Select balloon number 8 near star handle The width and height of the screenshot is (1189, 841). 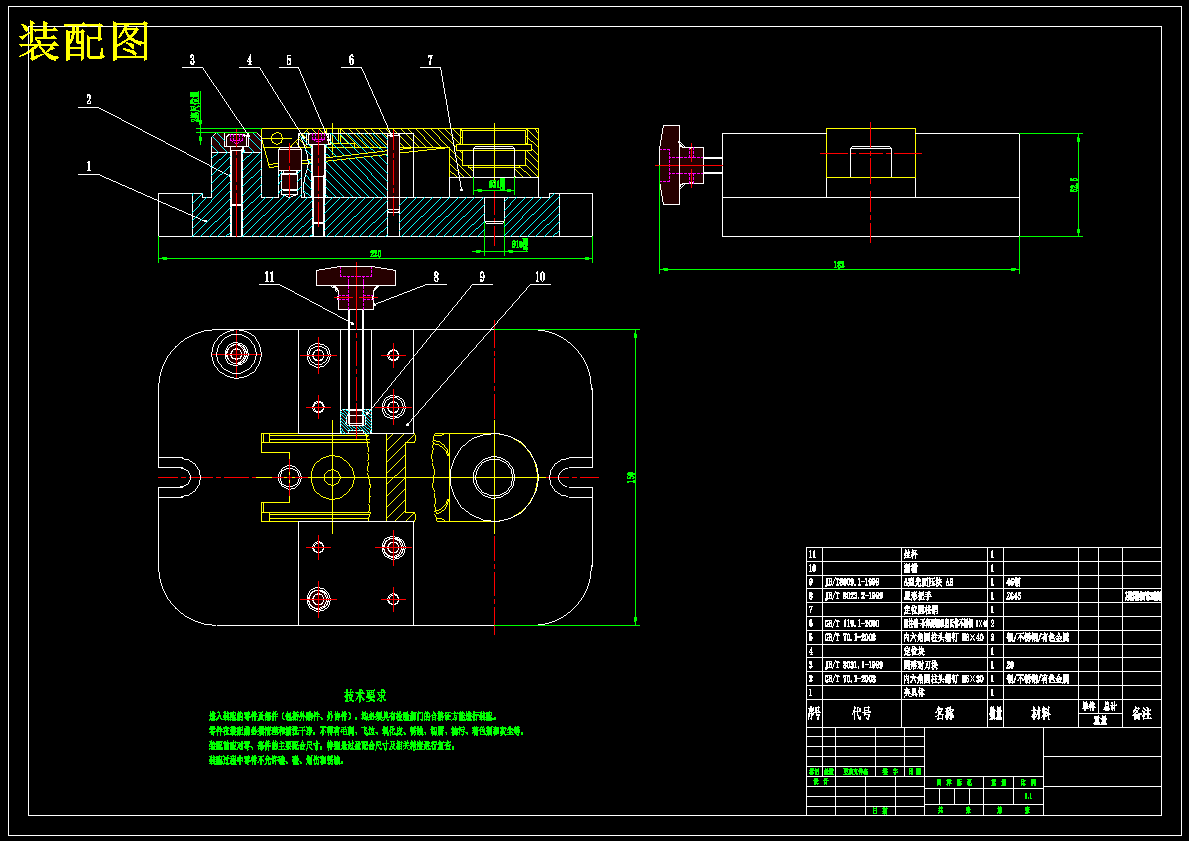(436, 277)
